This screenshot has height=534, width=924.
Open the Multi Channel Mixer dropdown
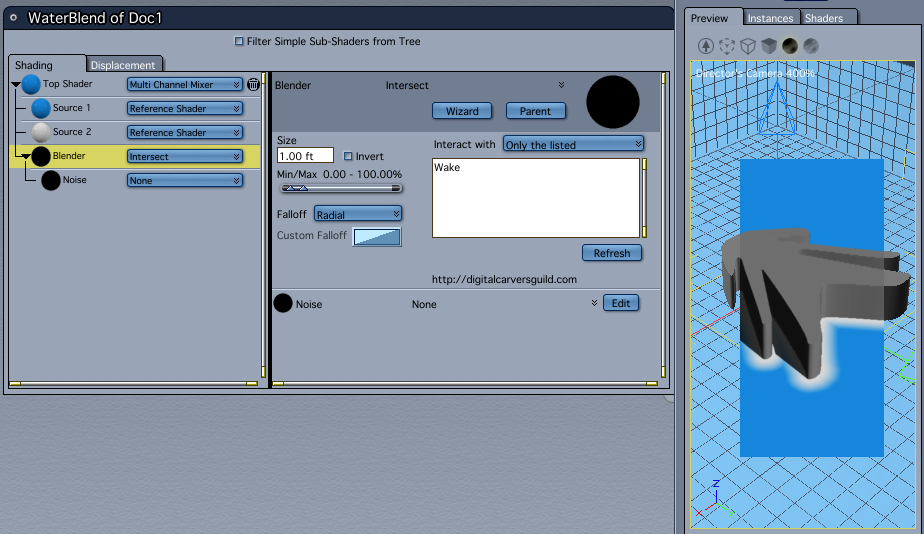click(x=185, y=85)
